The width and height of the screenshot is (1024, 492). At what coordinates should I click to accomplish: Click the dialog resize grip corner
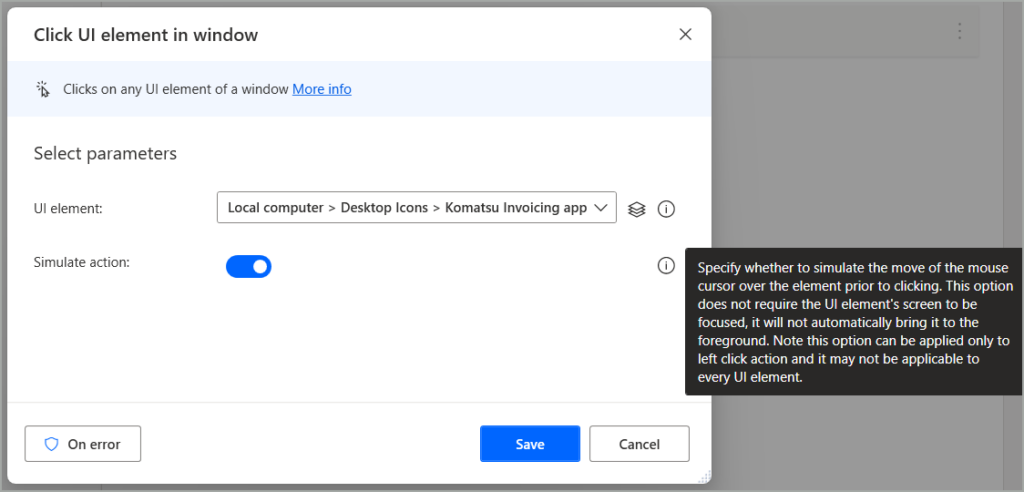[x=705, y=477]
